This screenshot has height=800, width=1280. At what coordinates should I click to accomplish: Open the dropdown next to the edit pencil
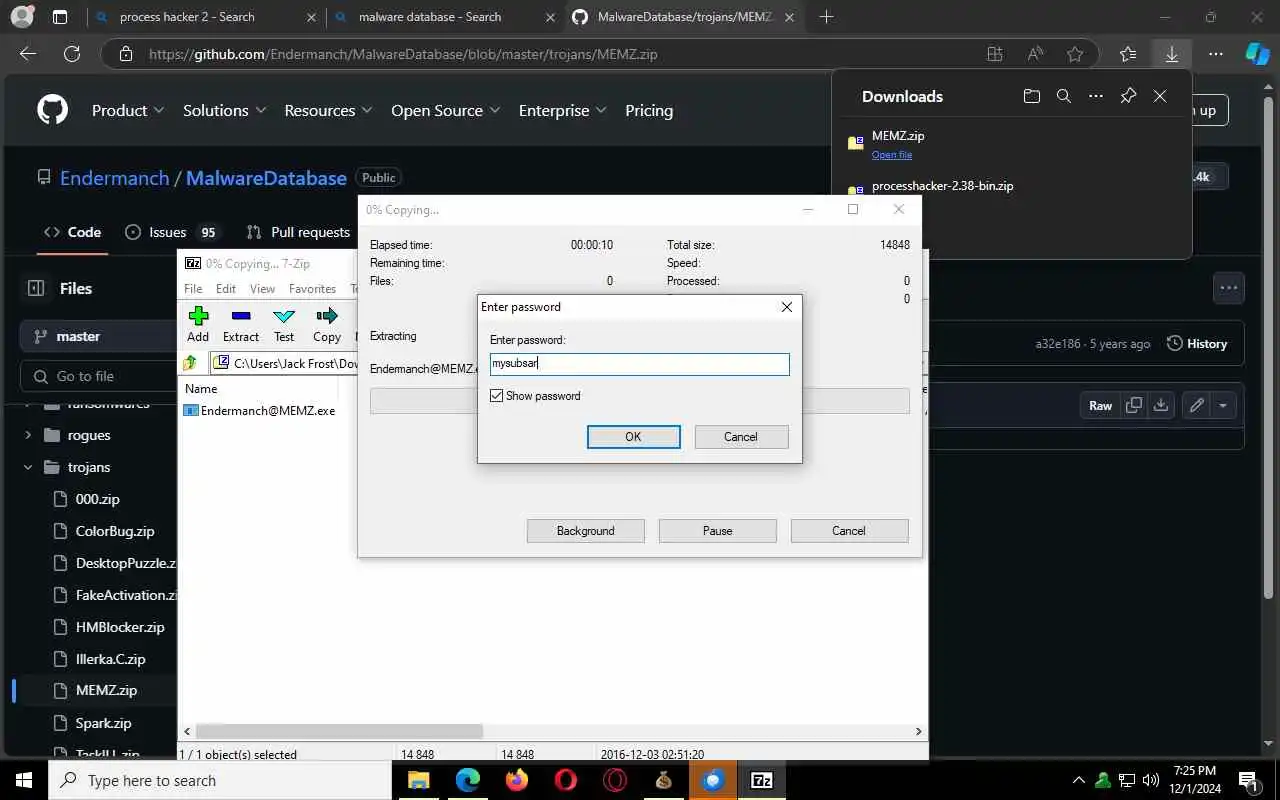1223,405
